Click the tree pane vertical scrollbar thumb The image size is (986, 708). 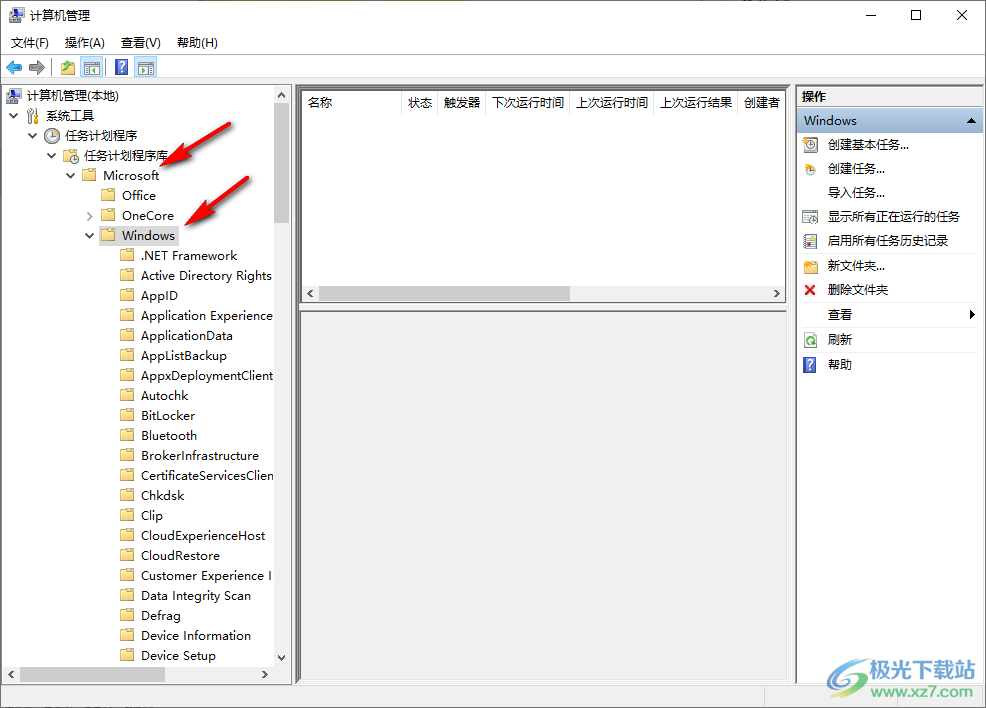281,163
